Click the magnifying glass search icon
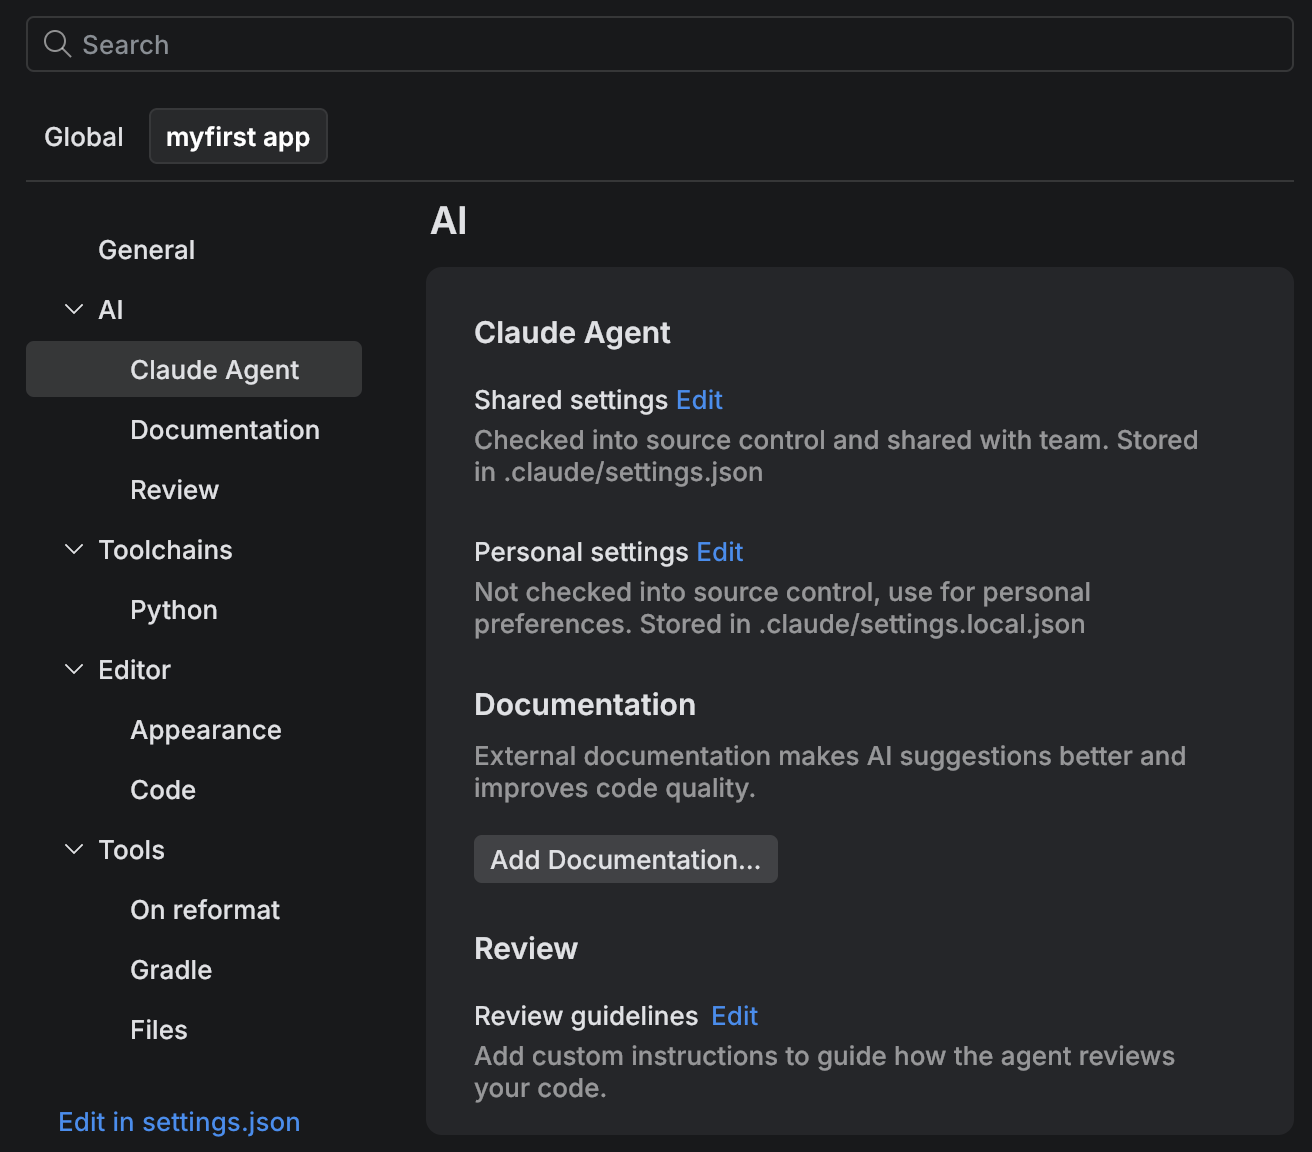This screenshot has height=1152, width=1312. pos(57,44)
